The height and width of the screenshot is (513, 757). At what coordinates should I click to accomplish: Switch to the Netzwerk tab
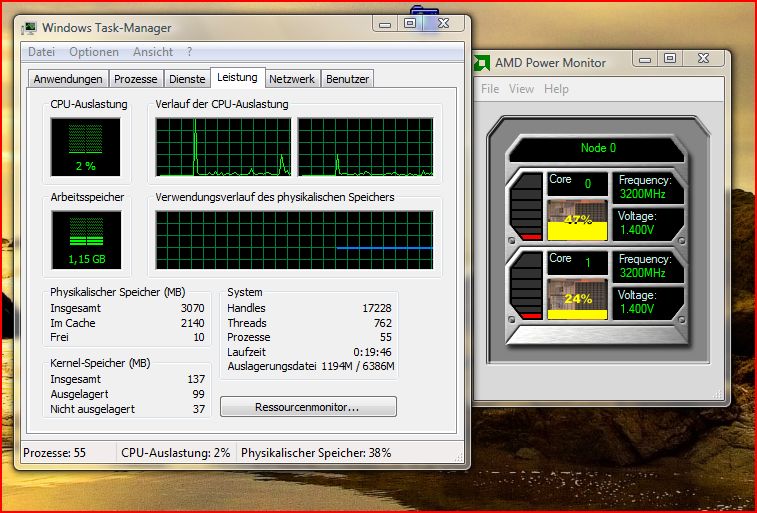(x=292, y=79)
